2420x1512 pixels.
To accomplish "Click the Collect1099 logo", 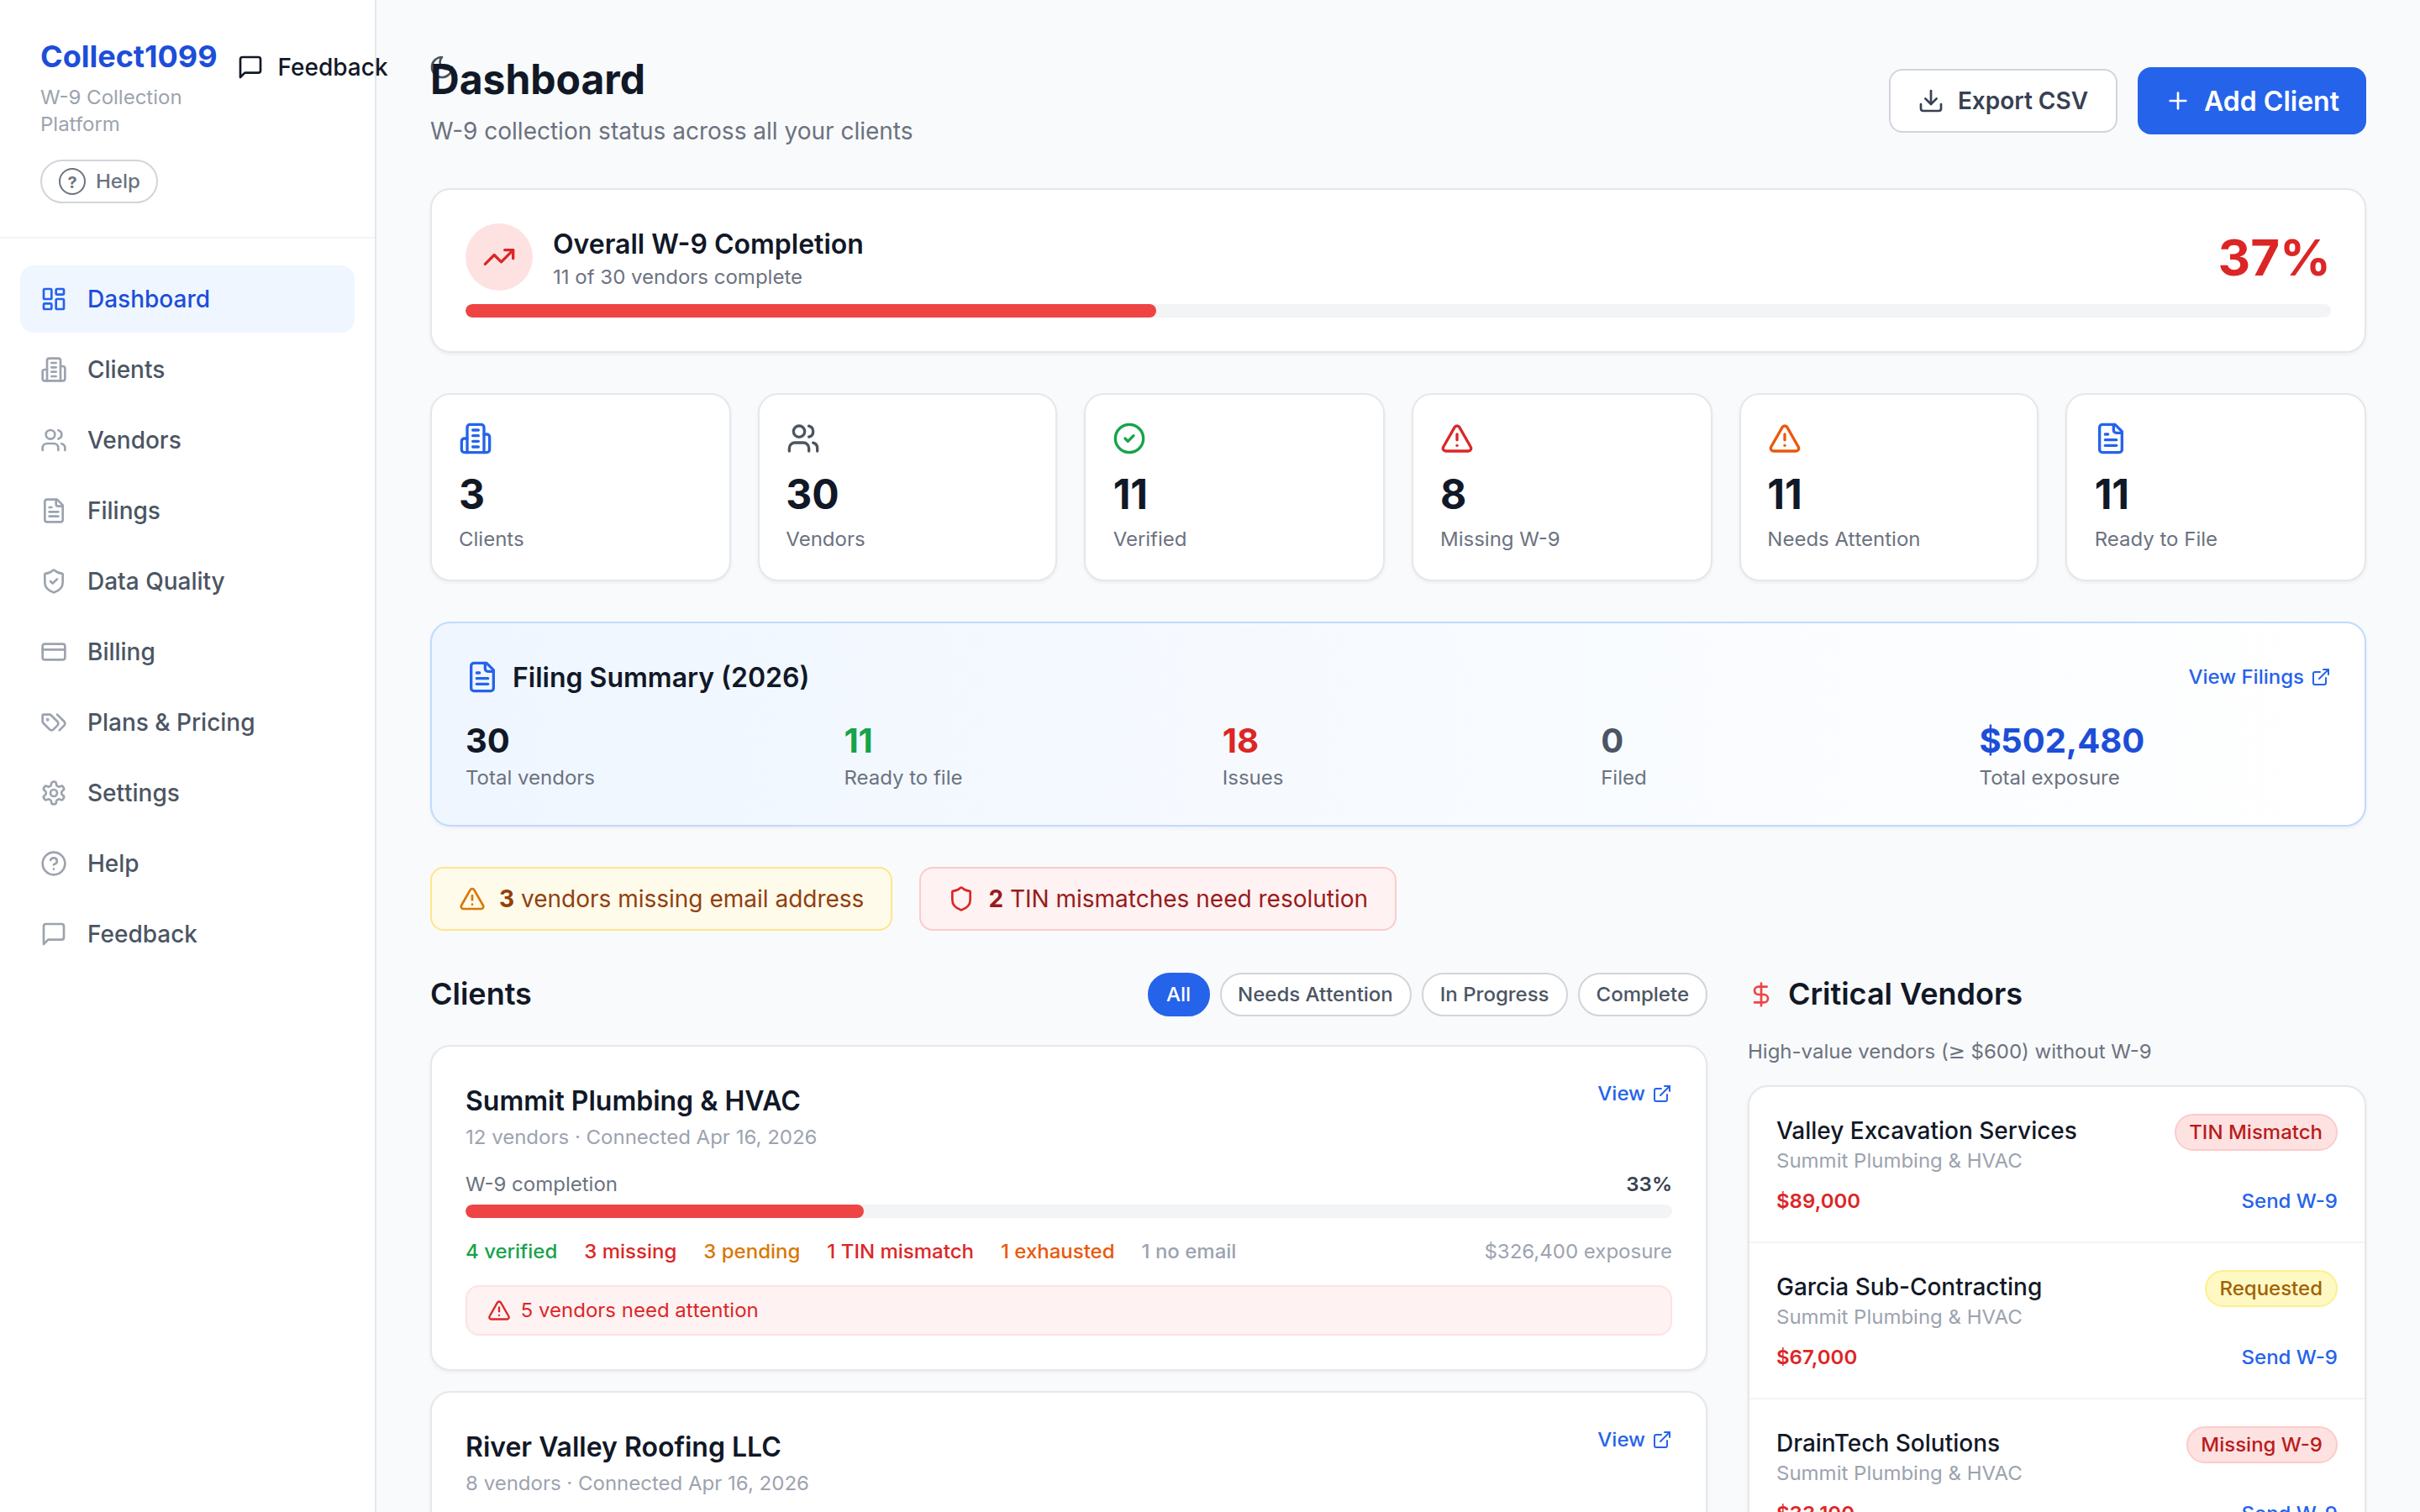I will (128, 56).
